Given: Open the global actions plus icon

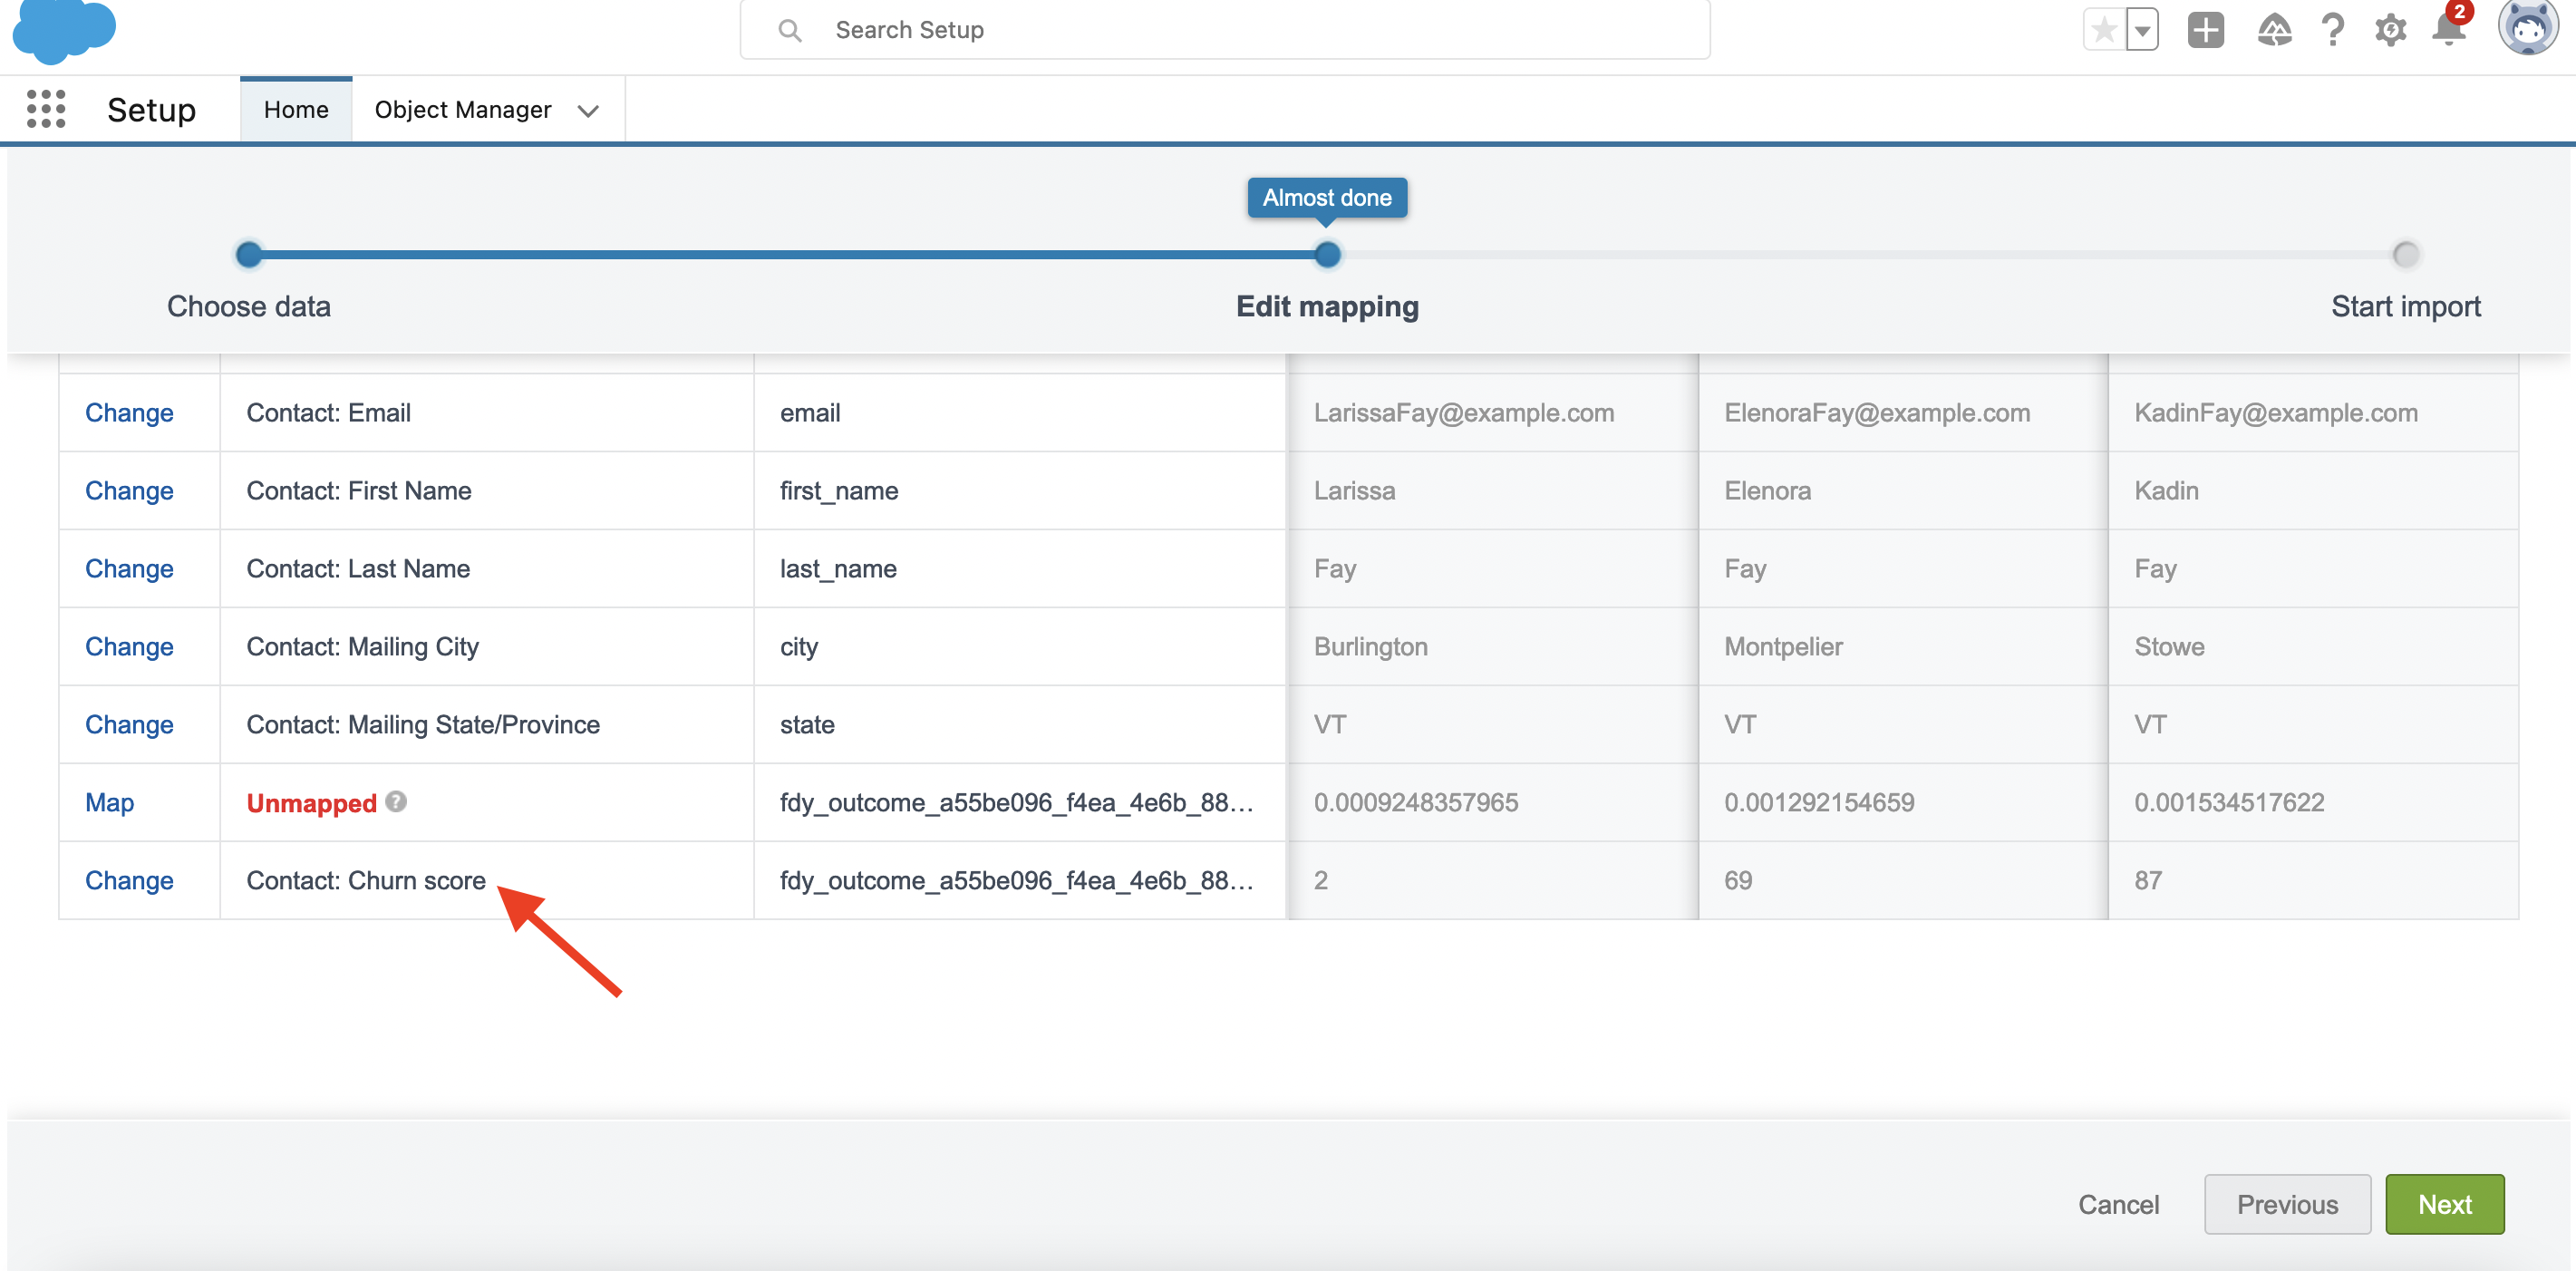Looking at the screenshot, I should tap(2205, 29).
